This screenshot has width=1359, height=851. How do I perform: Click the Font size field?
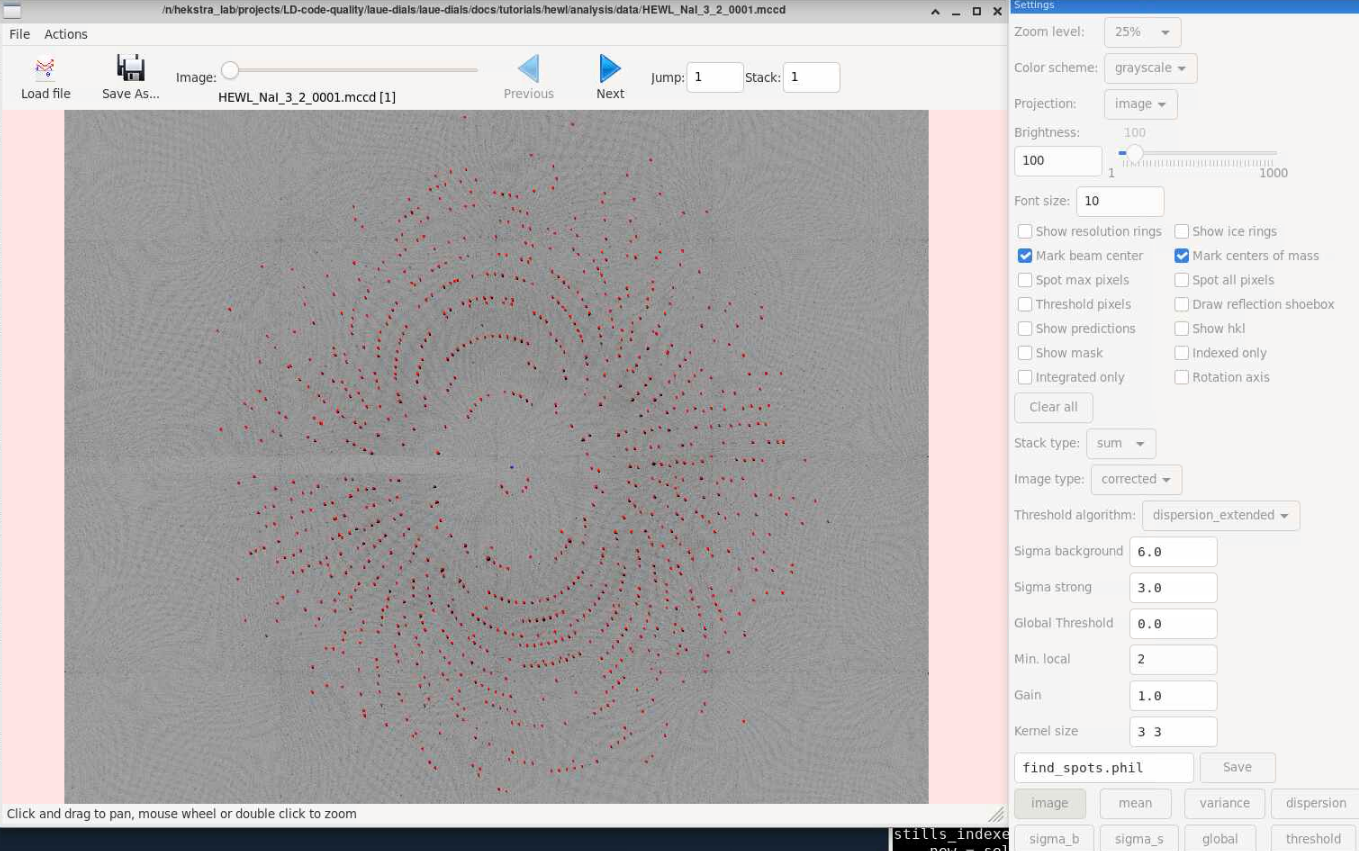coord(1120,201)
